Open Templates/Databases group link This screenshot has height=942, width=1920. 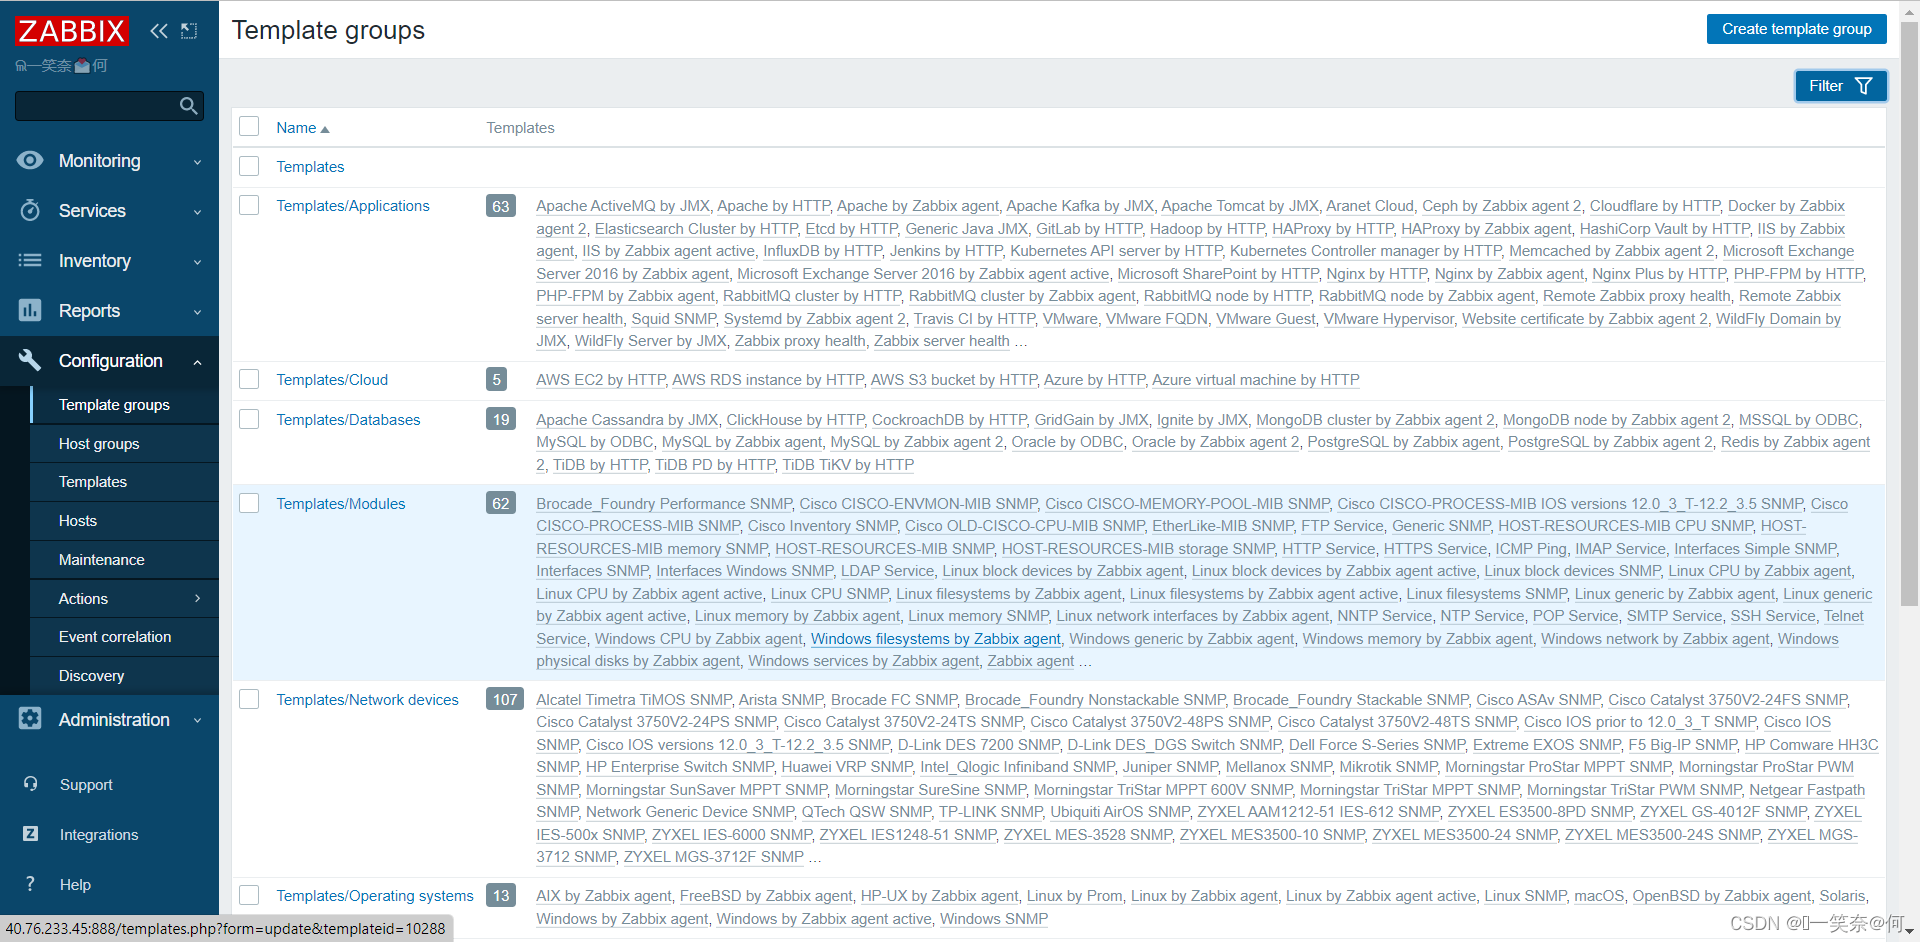(348, 419)
